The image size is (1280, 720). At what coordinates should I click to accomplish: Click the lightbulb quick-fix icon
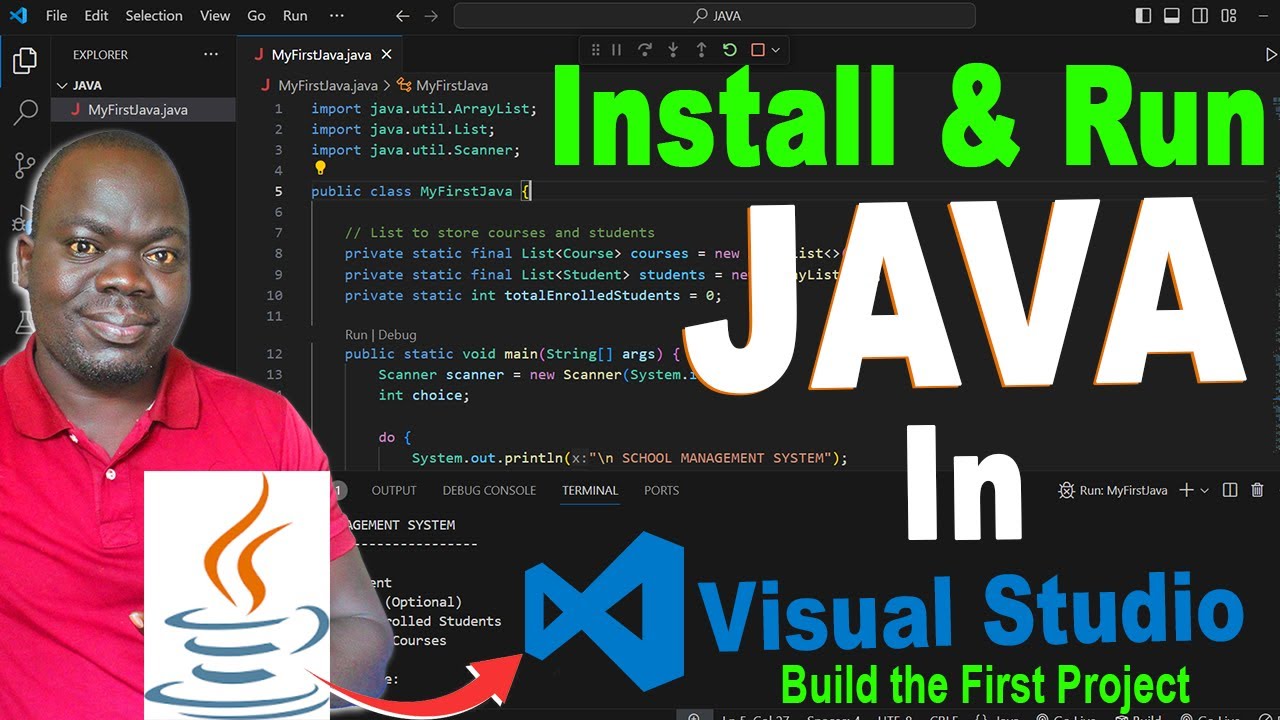(320, 168)
